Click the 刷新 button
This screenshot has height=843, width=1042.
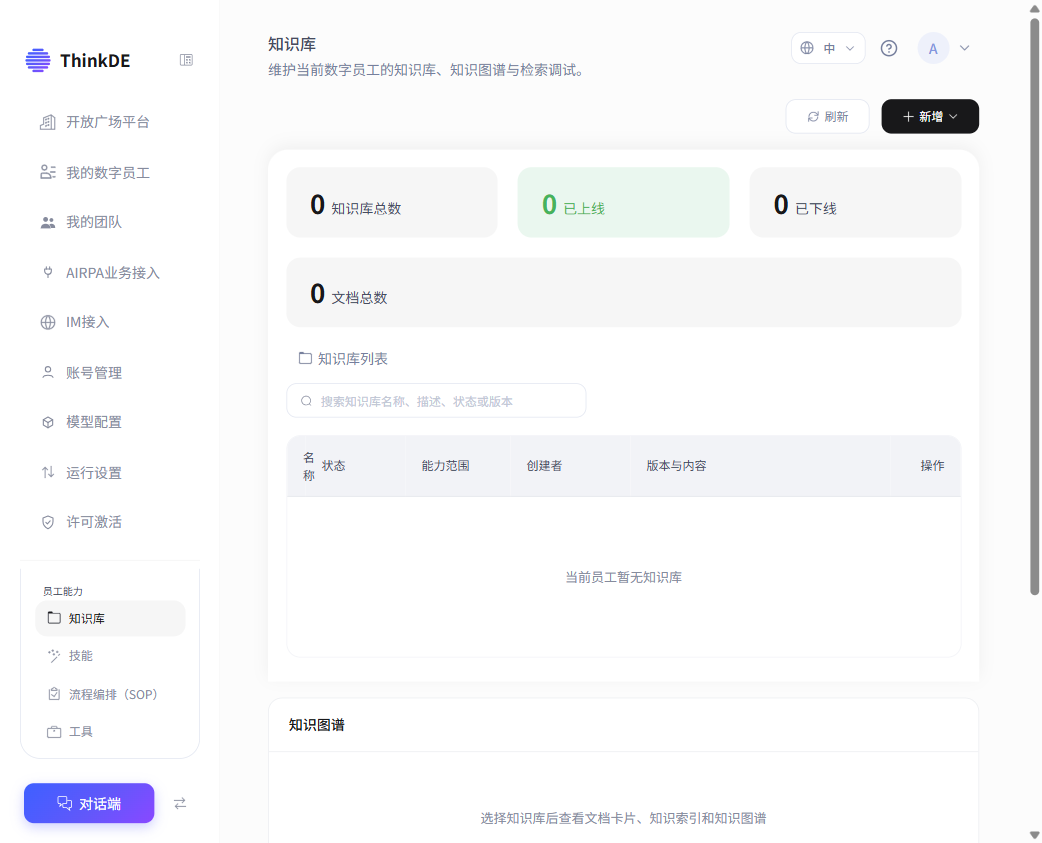coord(827,116)
